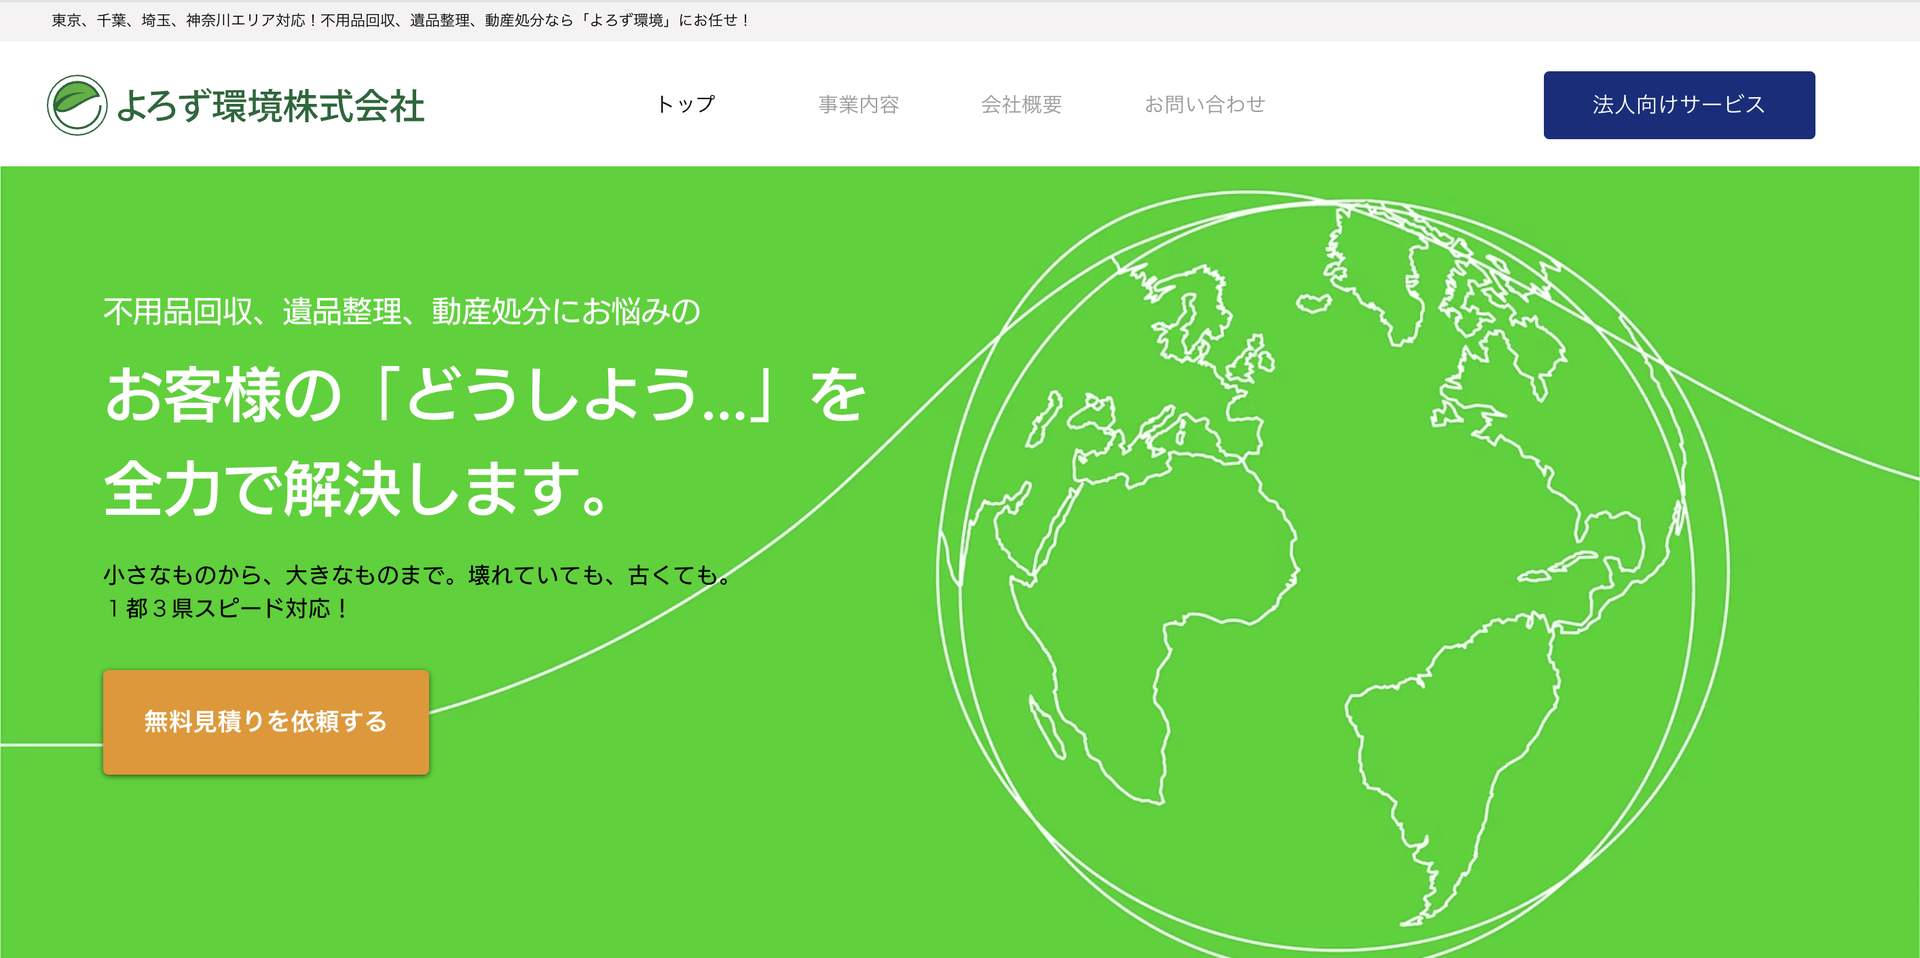Screen dimensions: 1920x958
Task: Click the １都３県スピード対応！ text
Action: (227, 608)
